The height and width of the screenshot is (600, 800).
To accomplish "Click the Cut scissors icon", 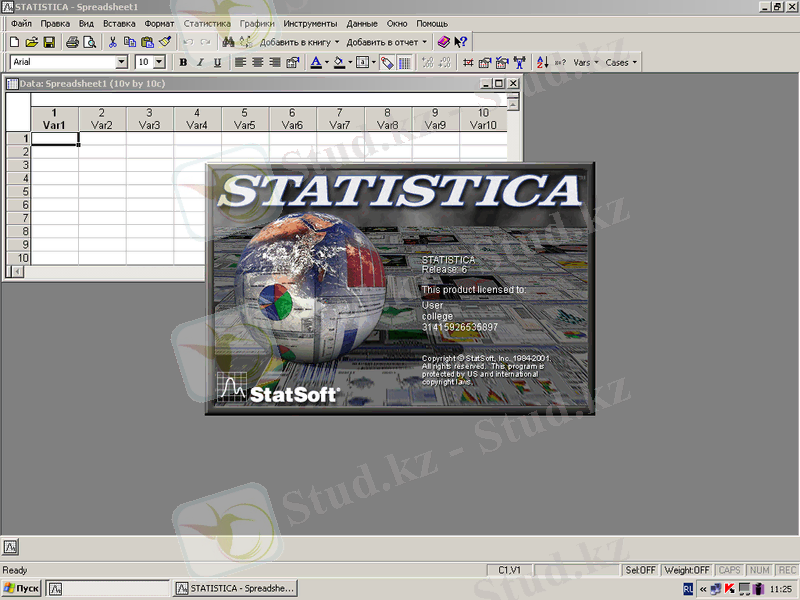I will click(112, 42).
